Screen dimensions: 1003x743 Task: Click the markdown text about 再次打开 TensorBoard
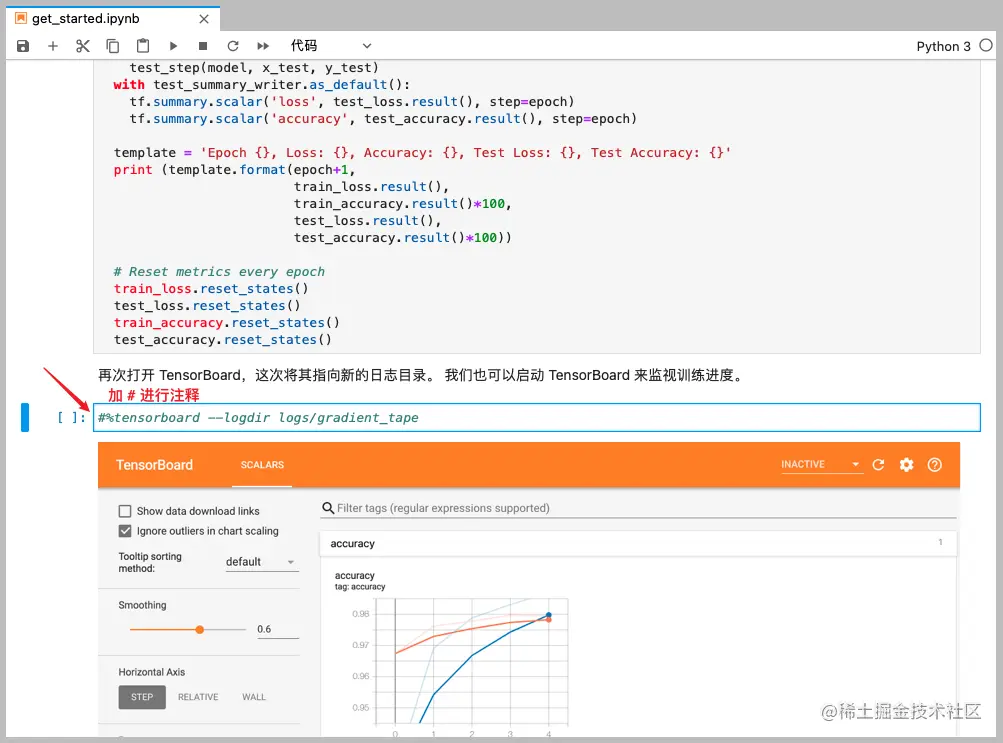pyautogui.click(x=422, y=375)
